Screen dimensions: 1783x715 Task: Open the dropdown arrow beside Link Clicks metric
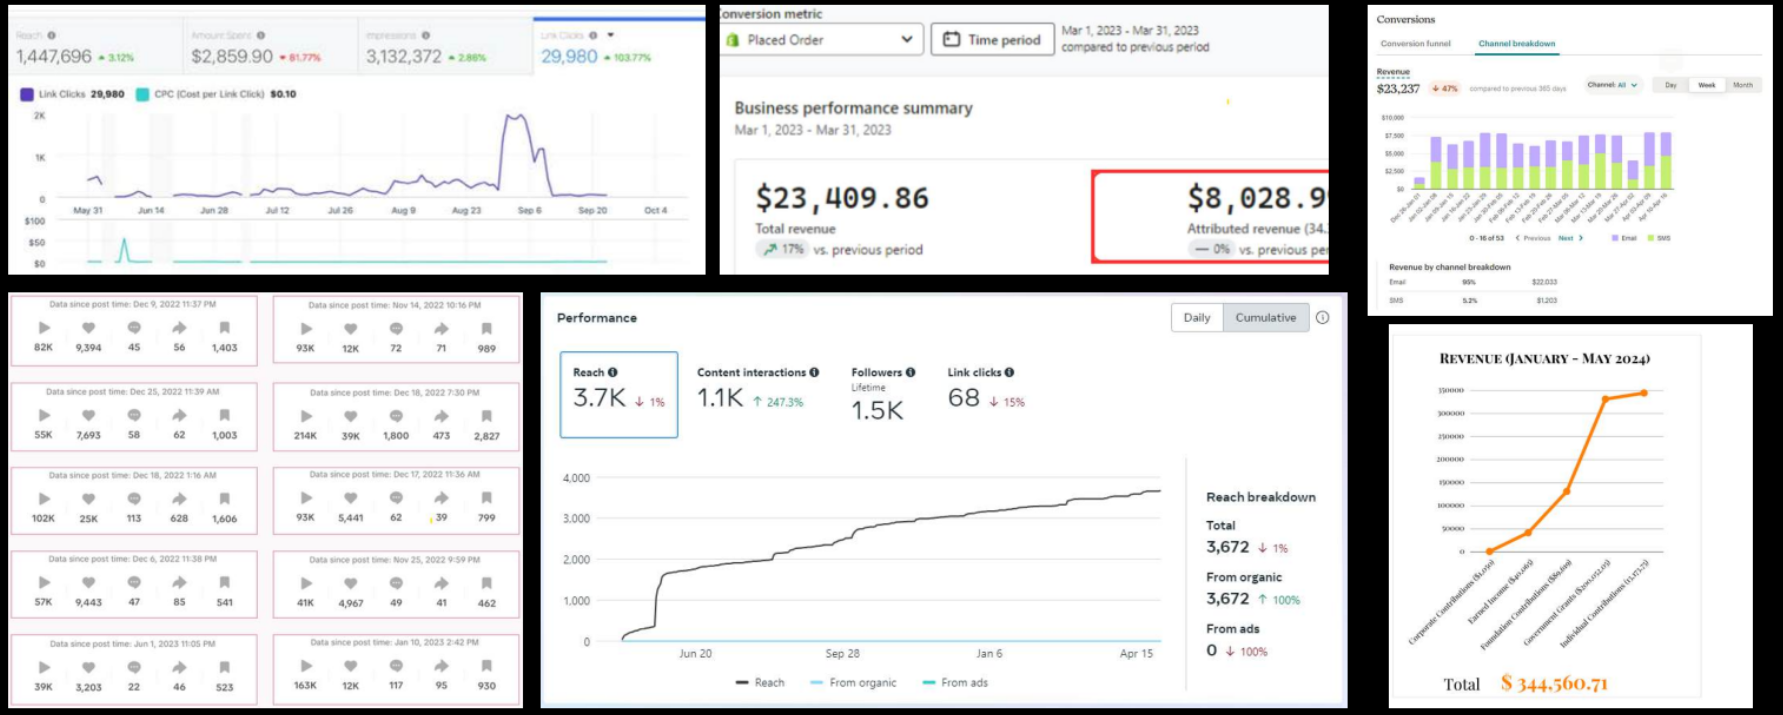[x=610, y=35]
